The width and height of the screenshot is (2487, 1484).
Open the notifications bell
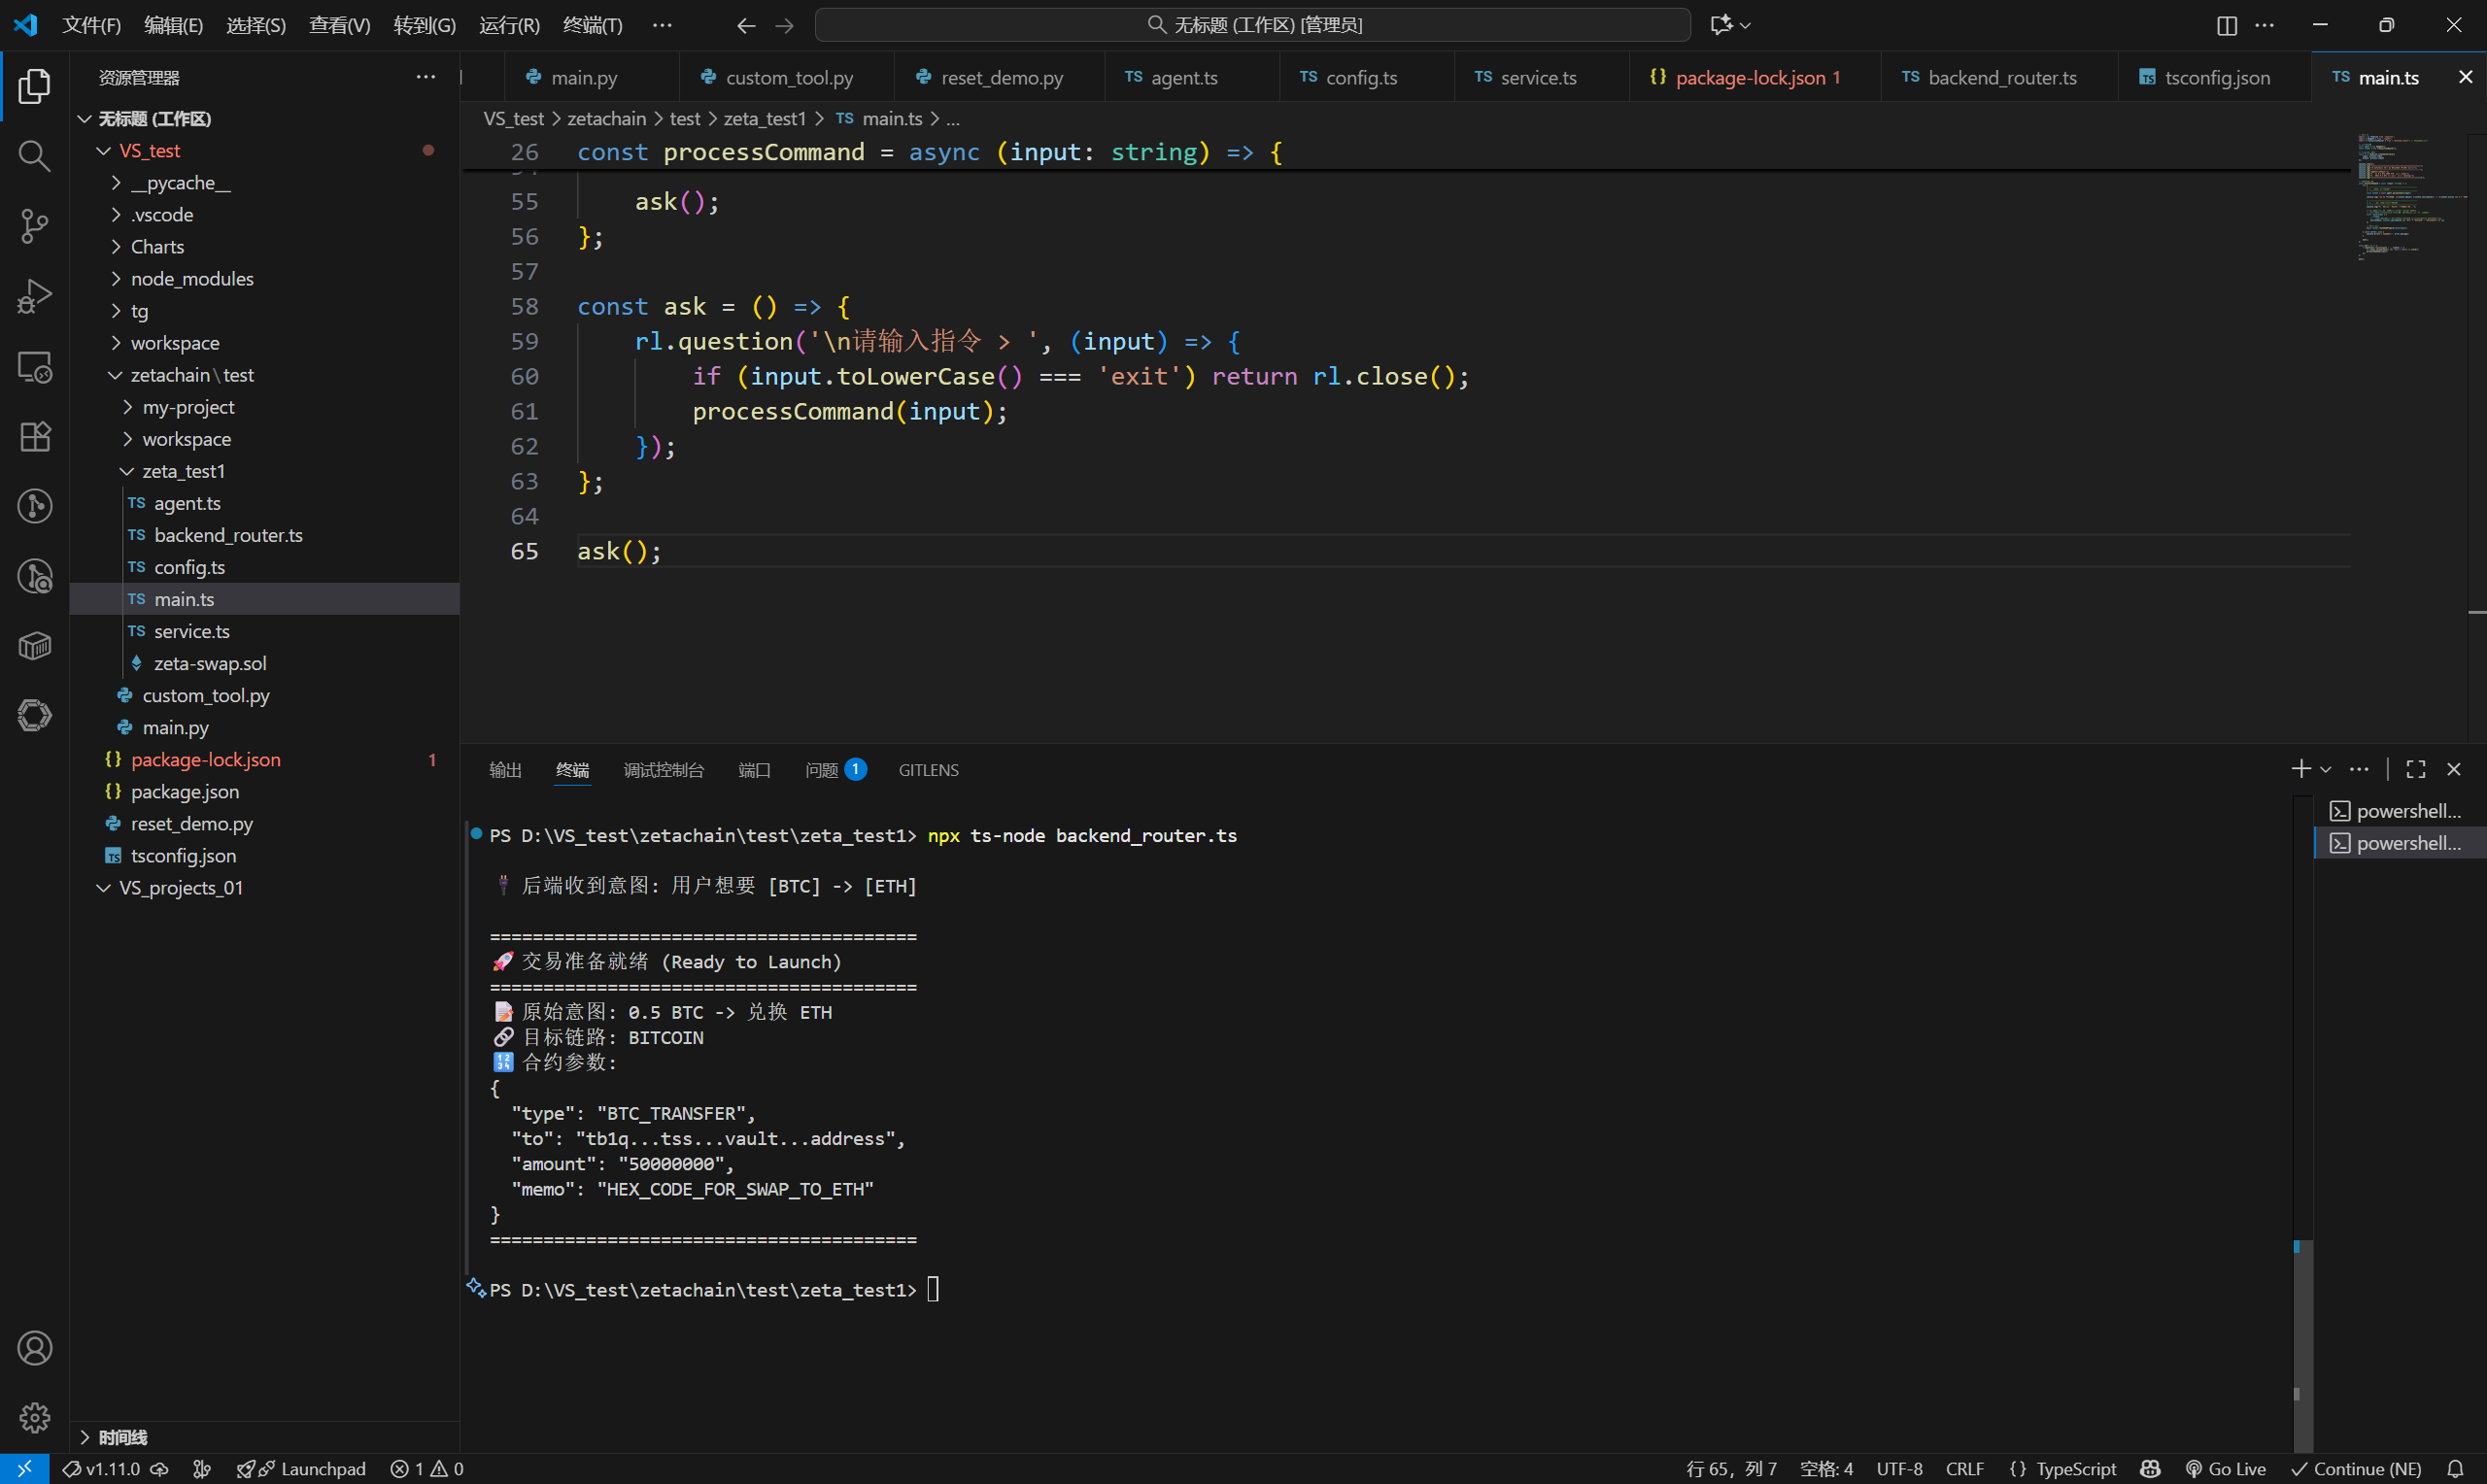2455,1469
